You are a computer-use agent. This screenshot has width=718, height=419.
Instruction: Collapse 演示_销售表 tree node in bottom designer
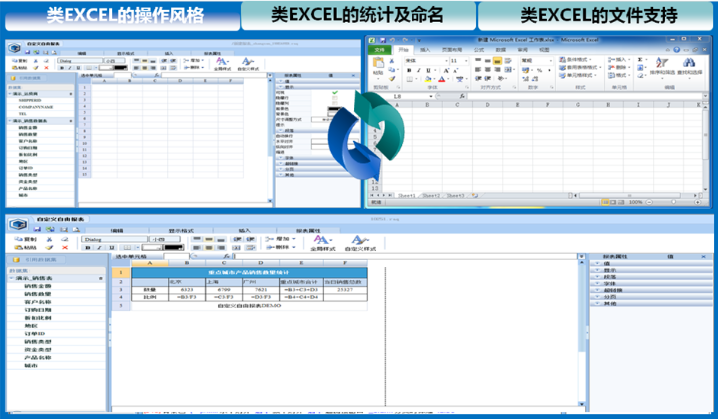click(11, 278)
